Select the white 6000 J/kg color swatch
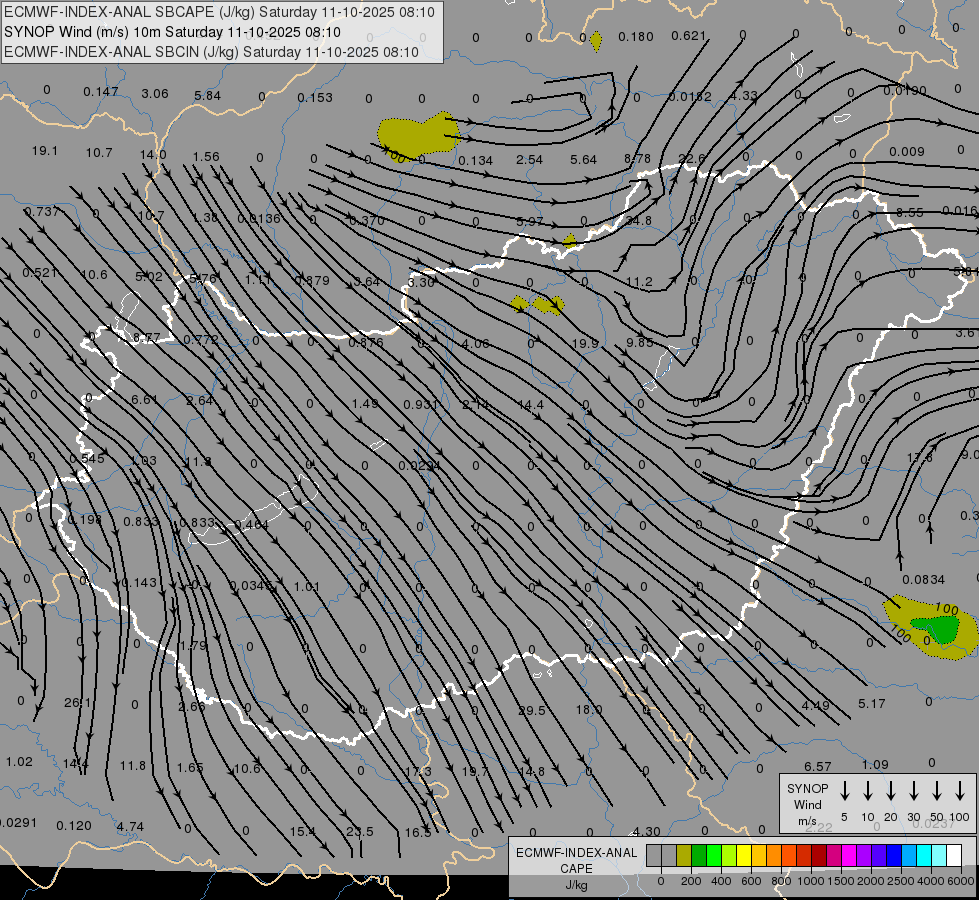The image size is (979, 900). 954,855
